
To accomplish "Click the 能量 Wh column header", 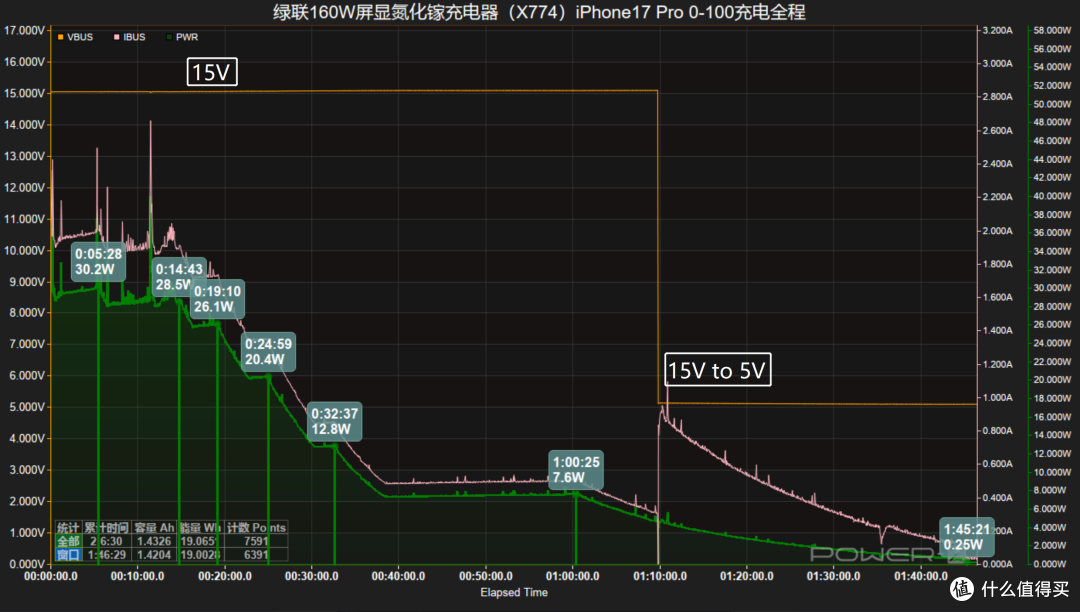I will 200,528.
